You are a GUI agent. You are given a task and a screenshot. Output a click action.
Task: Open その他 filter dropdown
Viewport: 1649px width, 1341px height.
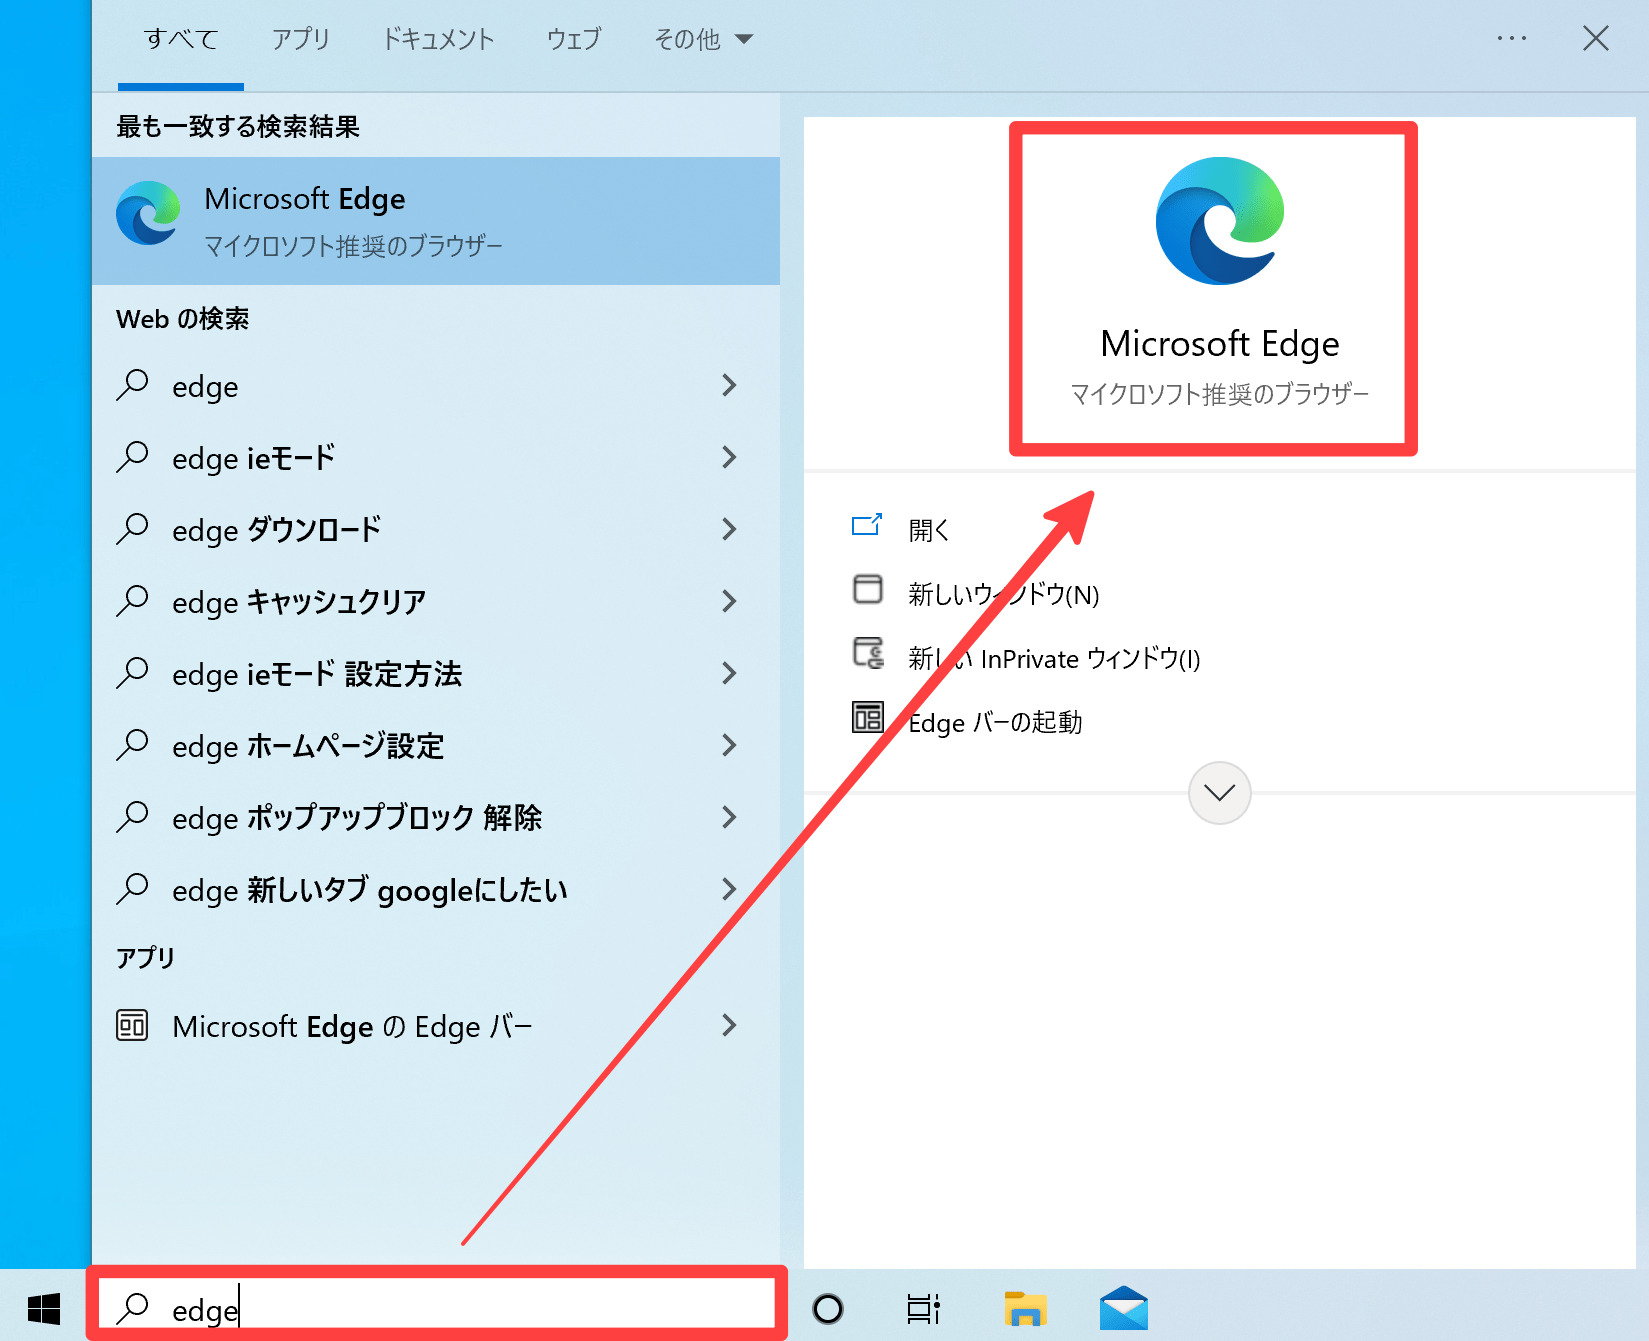(x=703, y=39)
